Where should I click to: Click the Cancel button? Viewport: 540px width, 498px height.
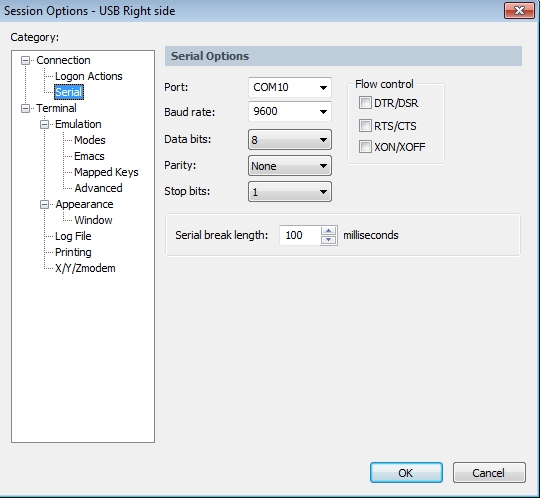[x=489, y=473]
